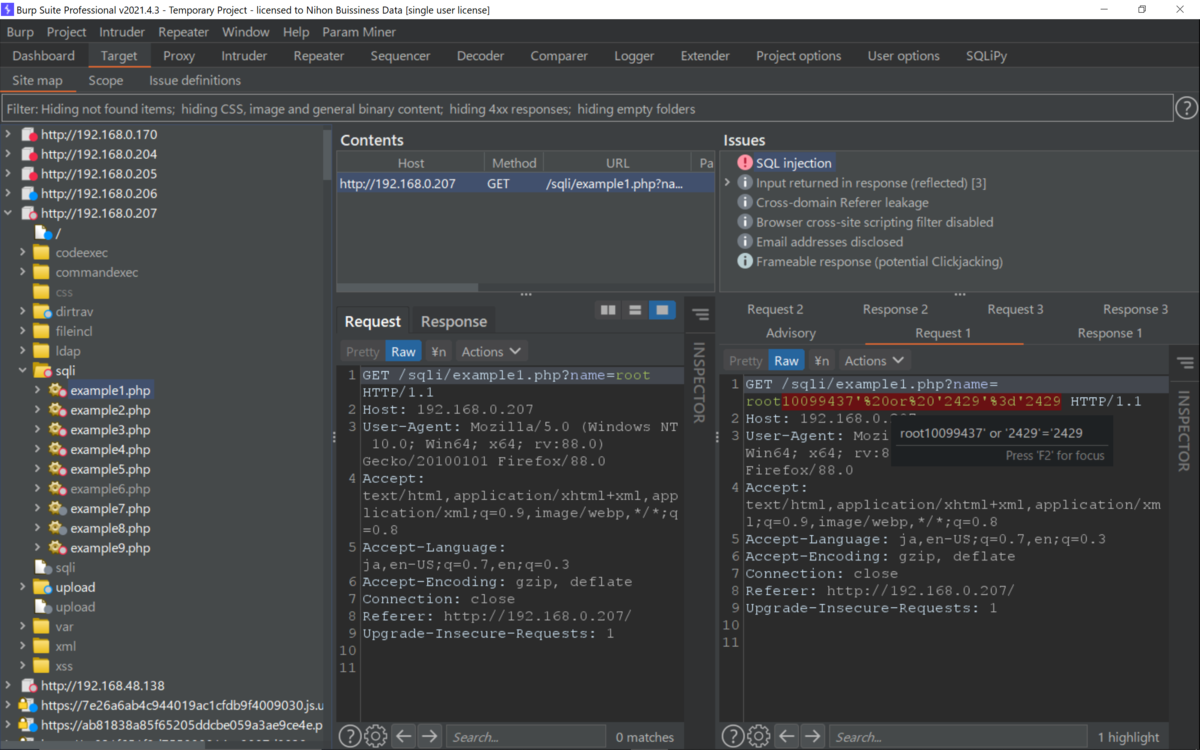Toggle Raw view in issue request editor

786,361
